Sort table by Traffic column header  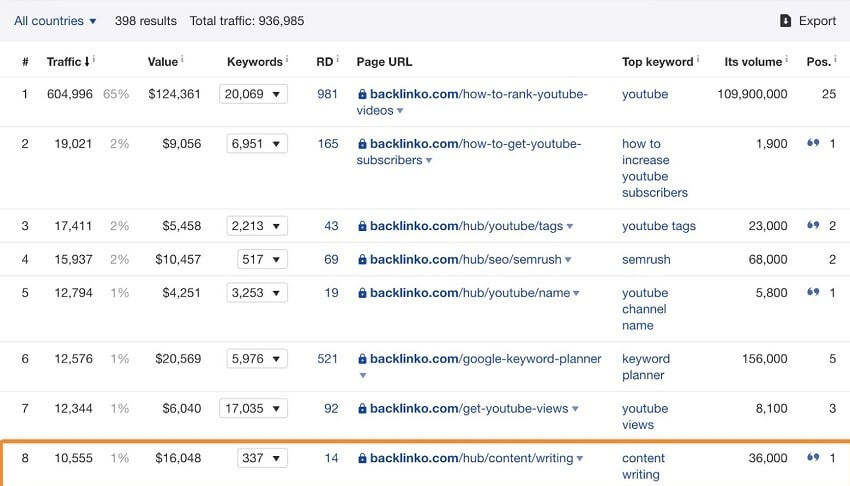[64, 62]
